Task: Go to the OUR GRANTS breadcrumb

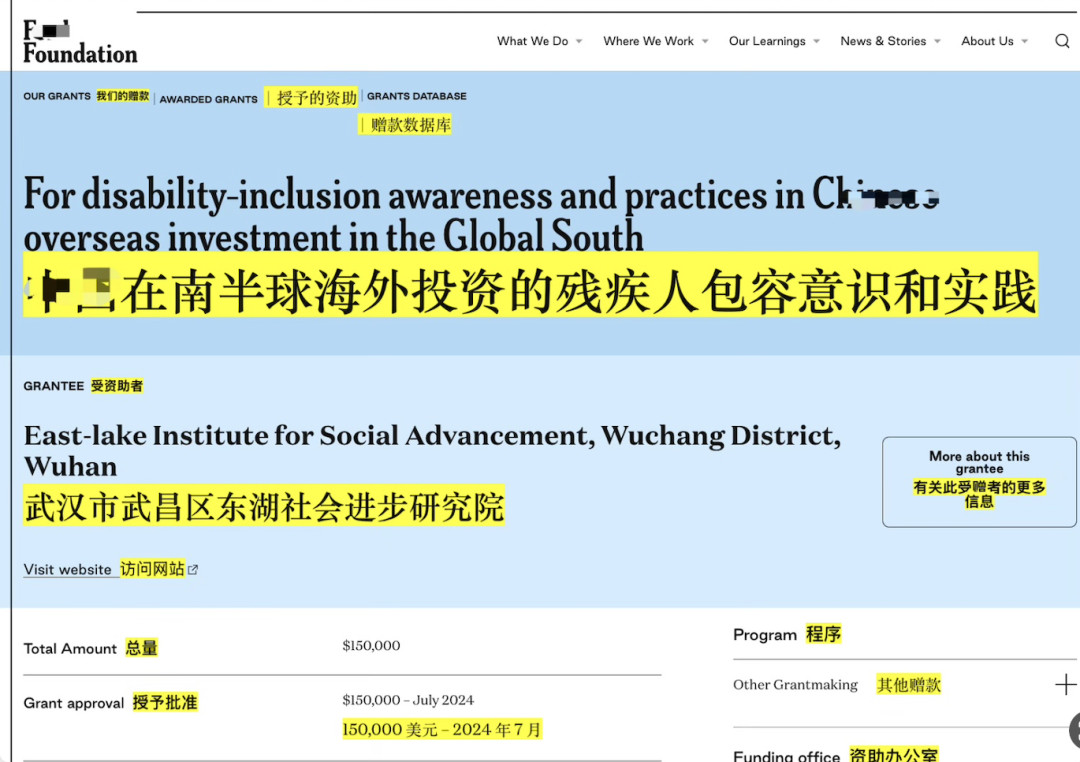Action: tap(56, 96)
